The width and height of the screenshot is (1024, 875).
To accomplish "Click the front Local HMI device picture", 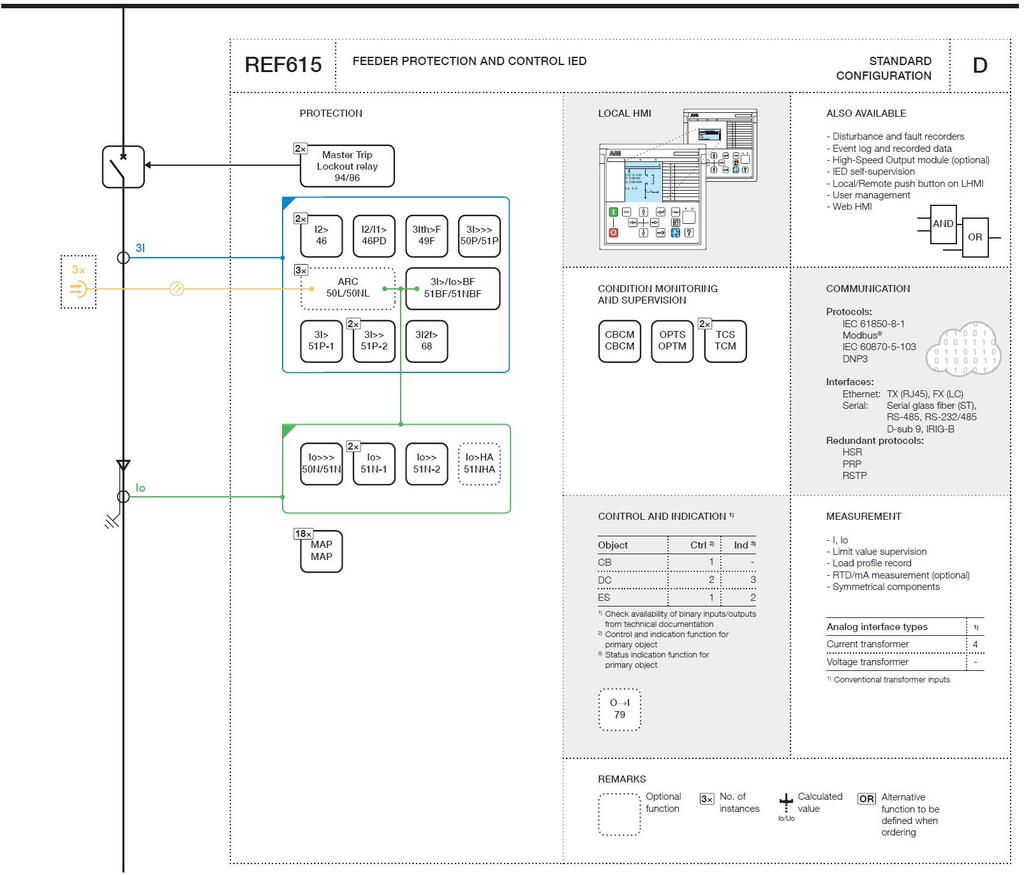I will pyautogui.click(x=652, y=197).
